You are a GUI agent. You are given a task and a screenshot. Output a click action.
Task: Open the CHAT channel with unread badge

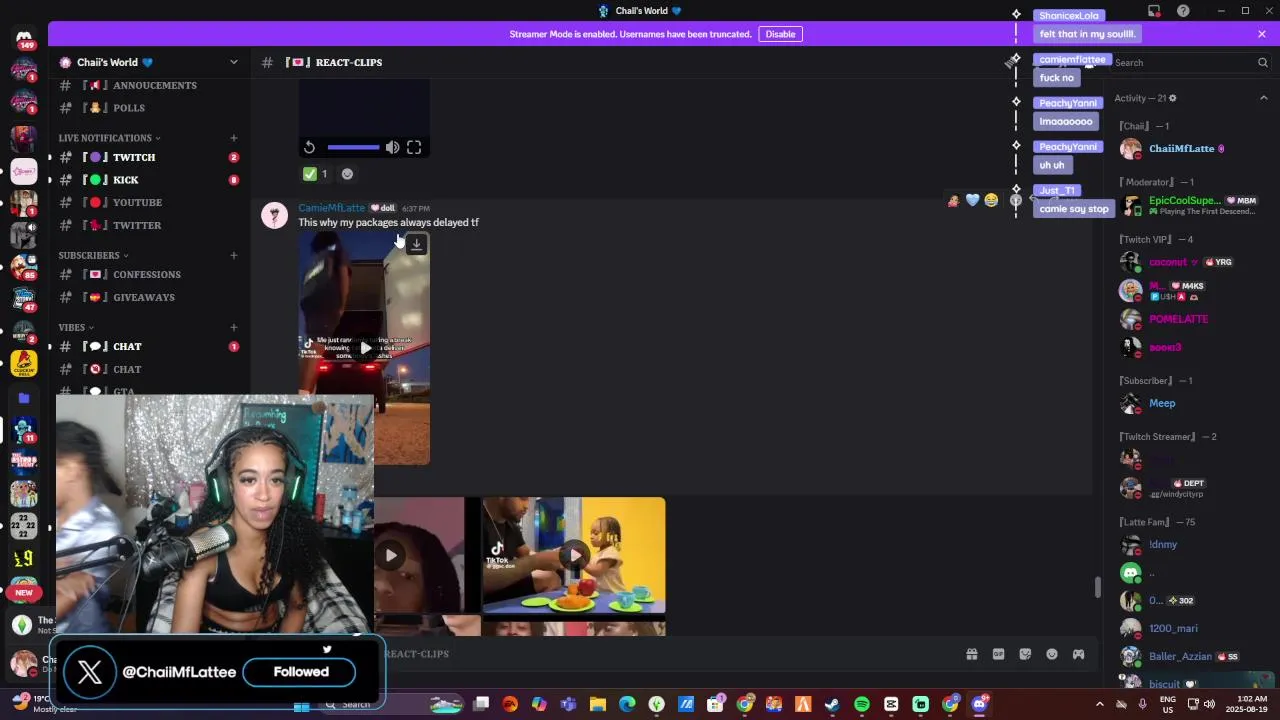click(x=148, y=346)
